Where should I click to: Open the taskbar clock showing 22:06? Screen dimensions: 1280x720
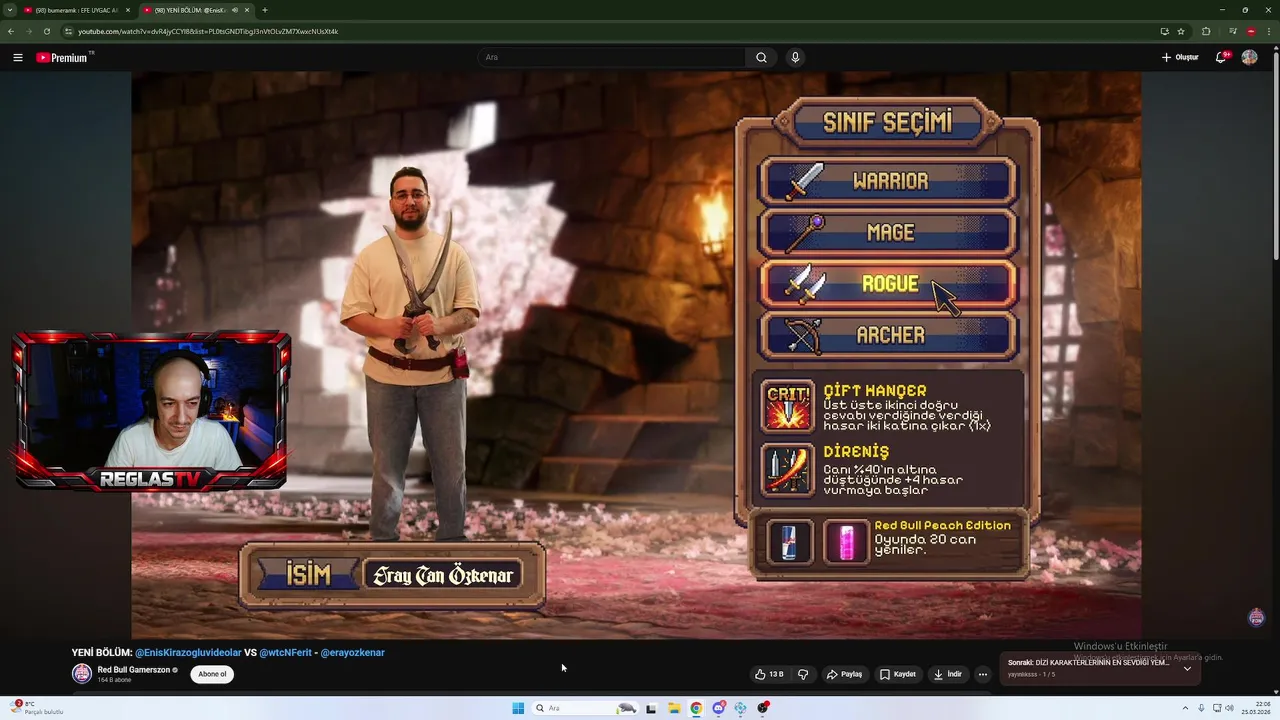point(1255,708)
